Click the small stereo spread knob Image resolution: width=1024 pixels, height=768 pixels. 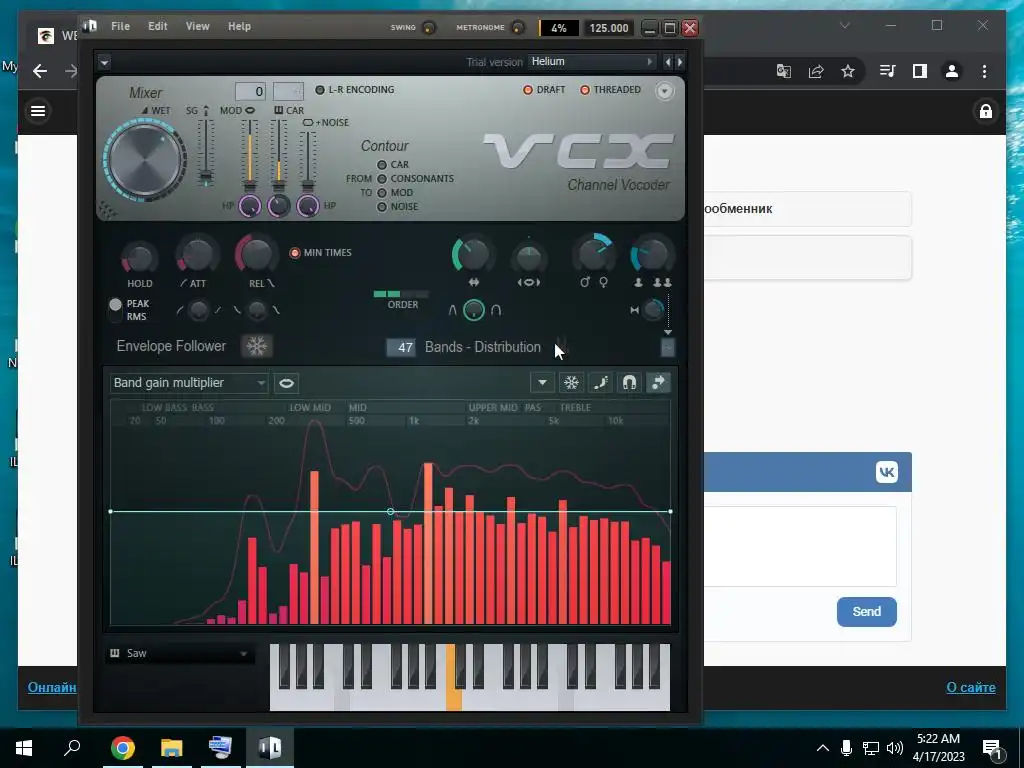pos(652,310)
